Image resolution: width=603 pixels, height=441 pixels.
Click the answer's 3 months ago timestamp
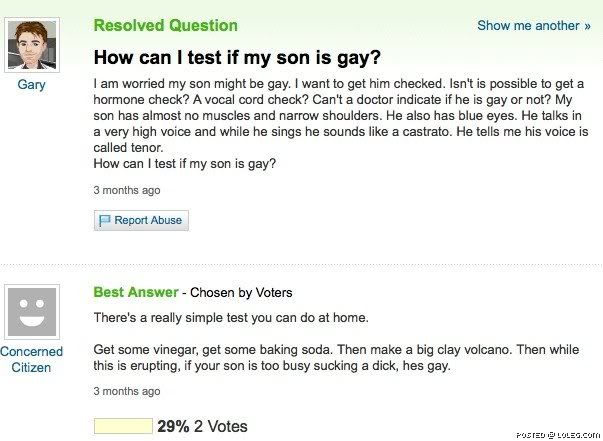point(126,391)
